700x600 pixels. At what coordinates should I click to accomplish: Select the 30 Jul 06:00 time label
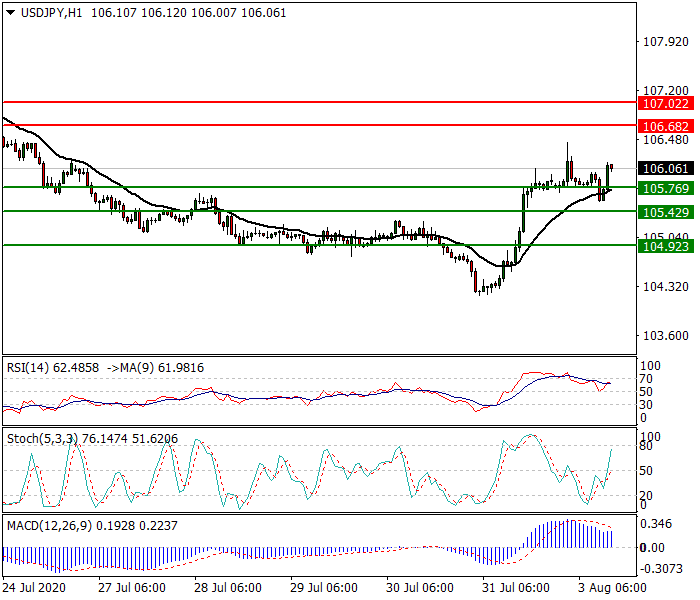pyautogui.click(x=420, y=588)
